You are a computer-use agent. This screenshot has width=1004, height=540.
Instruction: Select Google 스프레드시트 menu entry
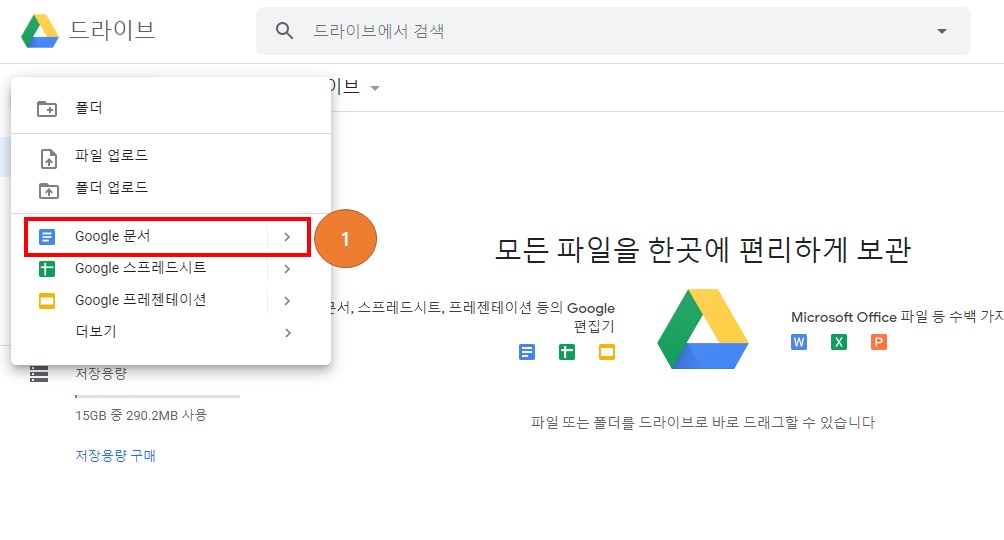pyautogui.click(x=171, y=268)
